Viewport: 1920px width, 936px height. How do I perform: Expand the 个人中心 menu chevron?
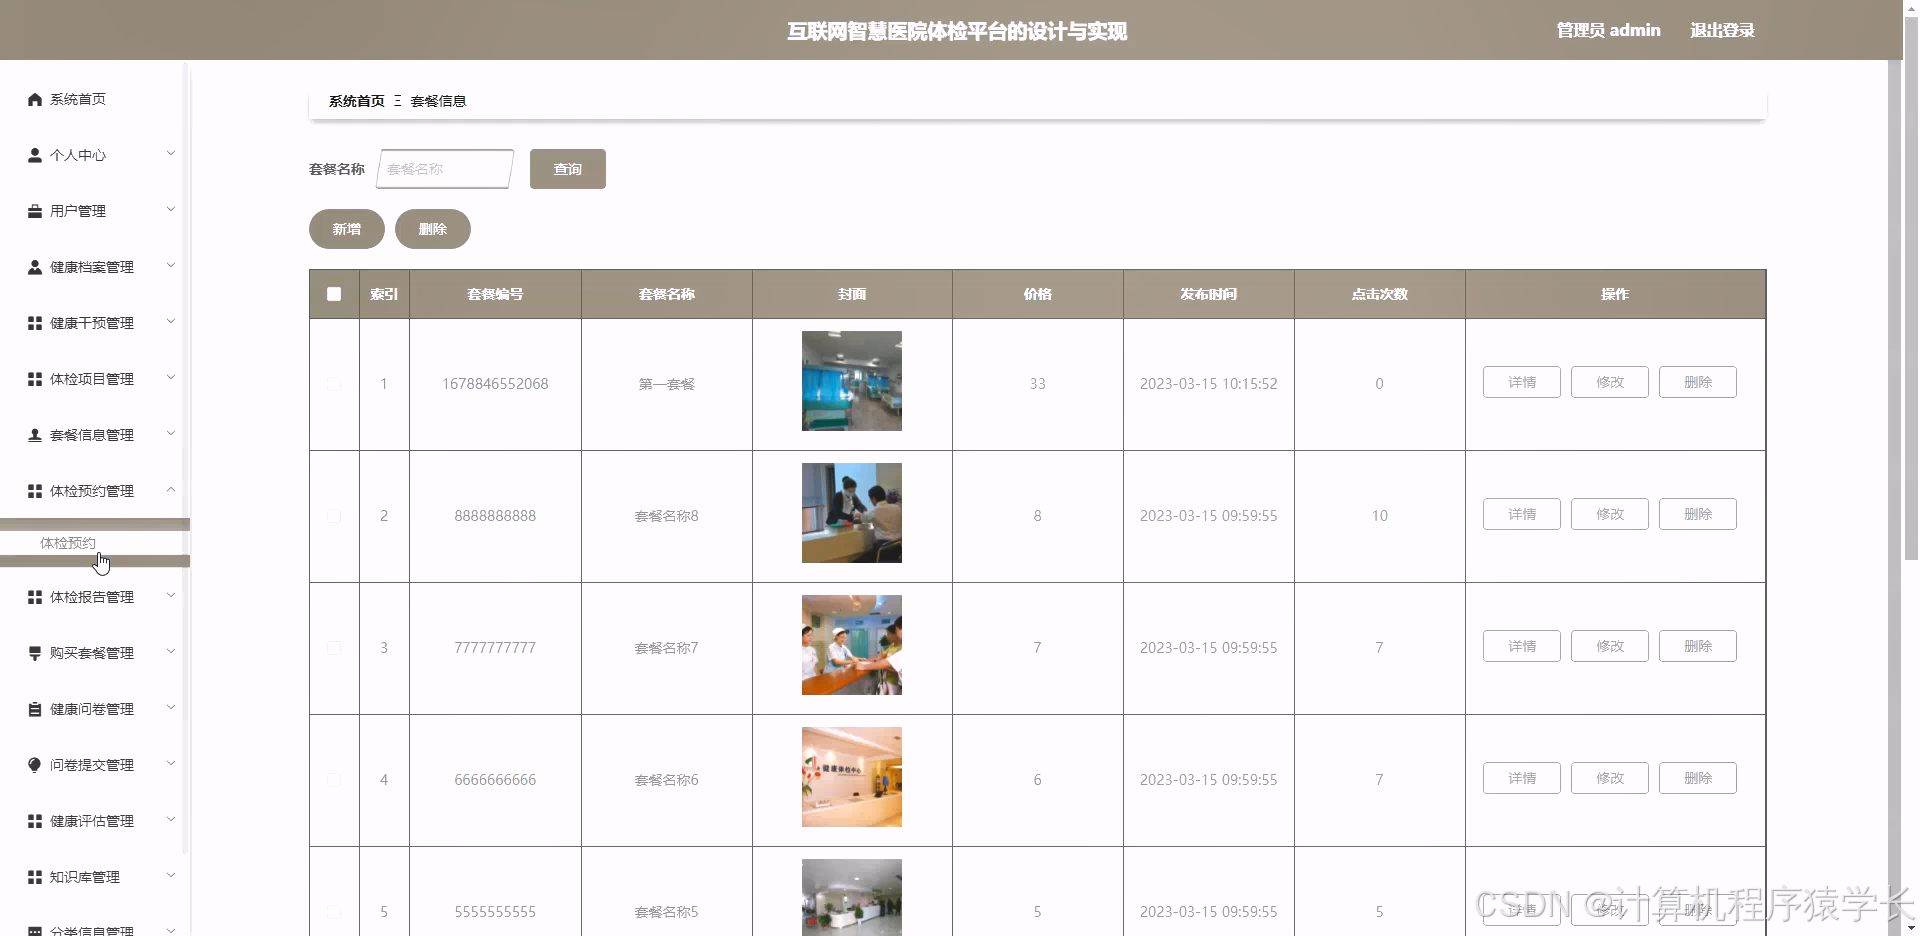coord(171,153)
